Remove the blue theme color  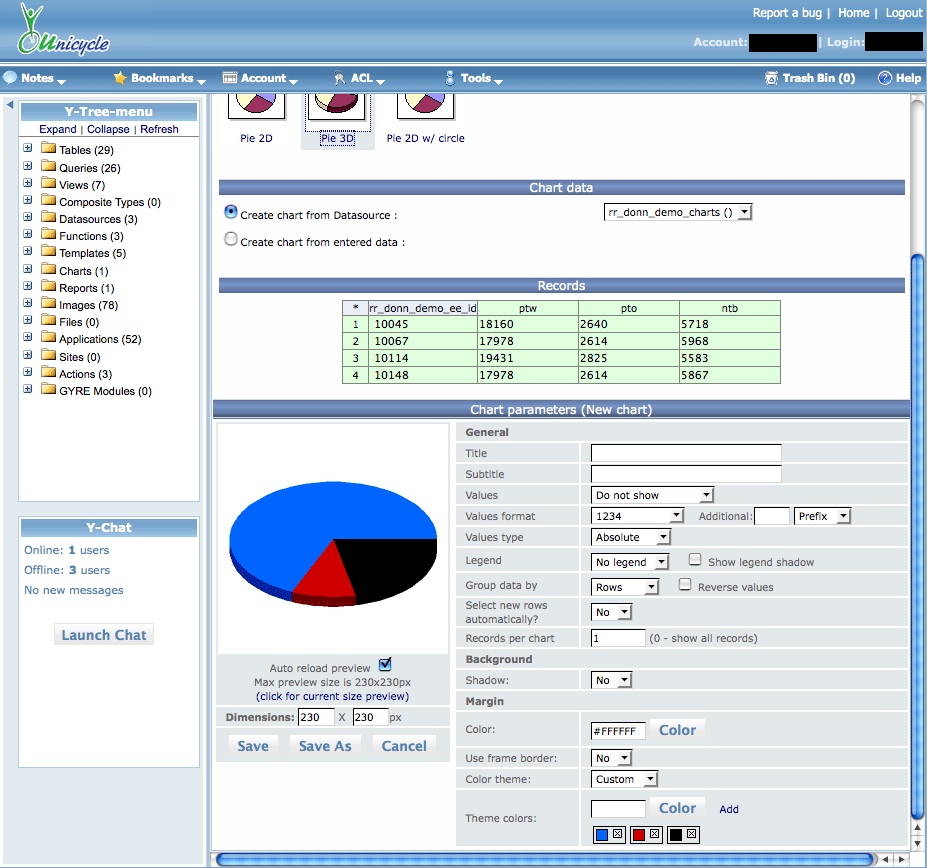pos(618,835)
